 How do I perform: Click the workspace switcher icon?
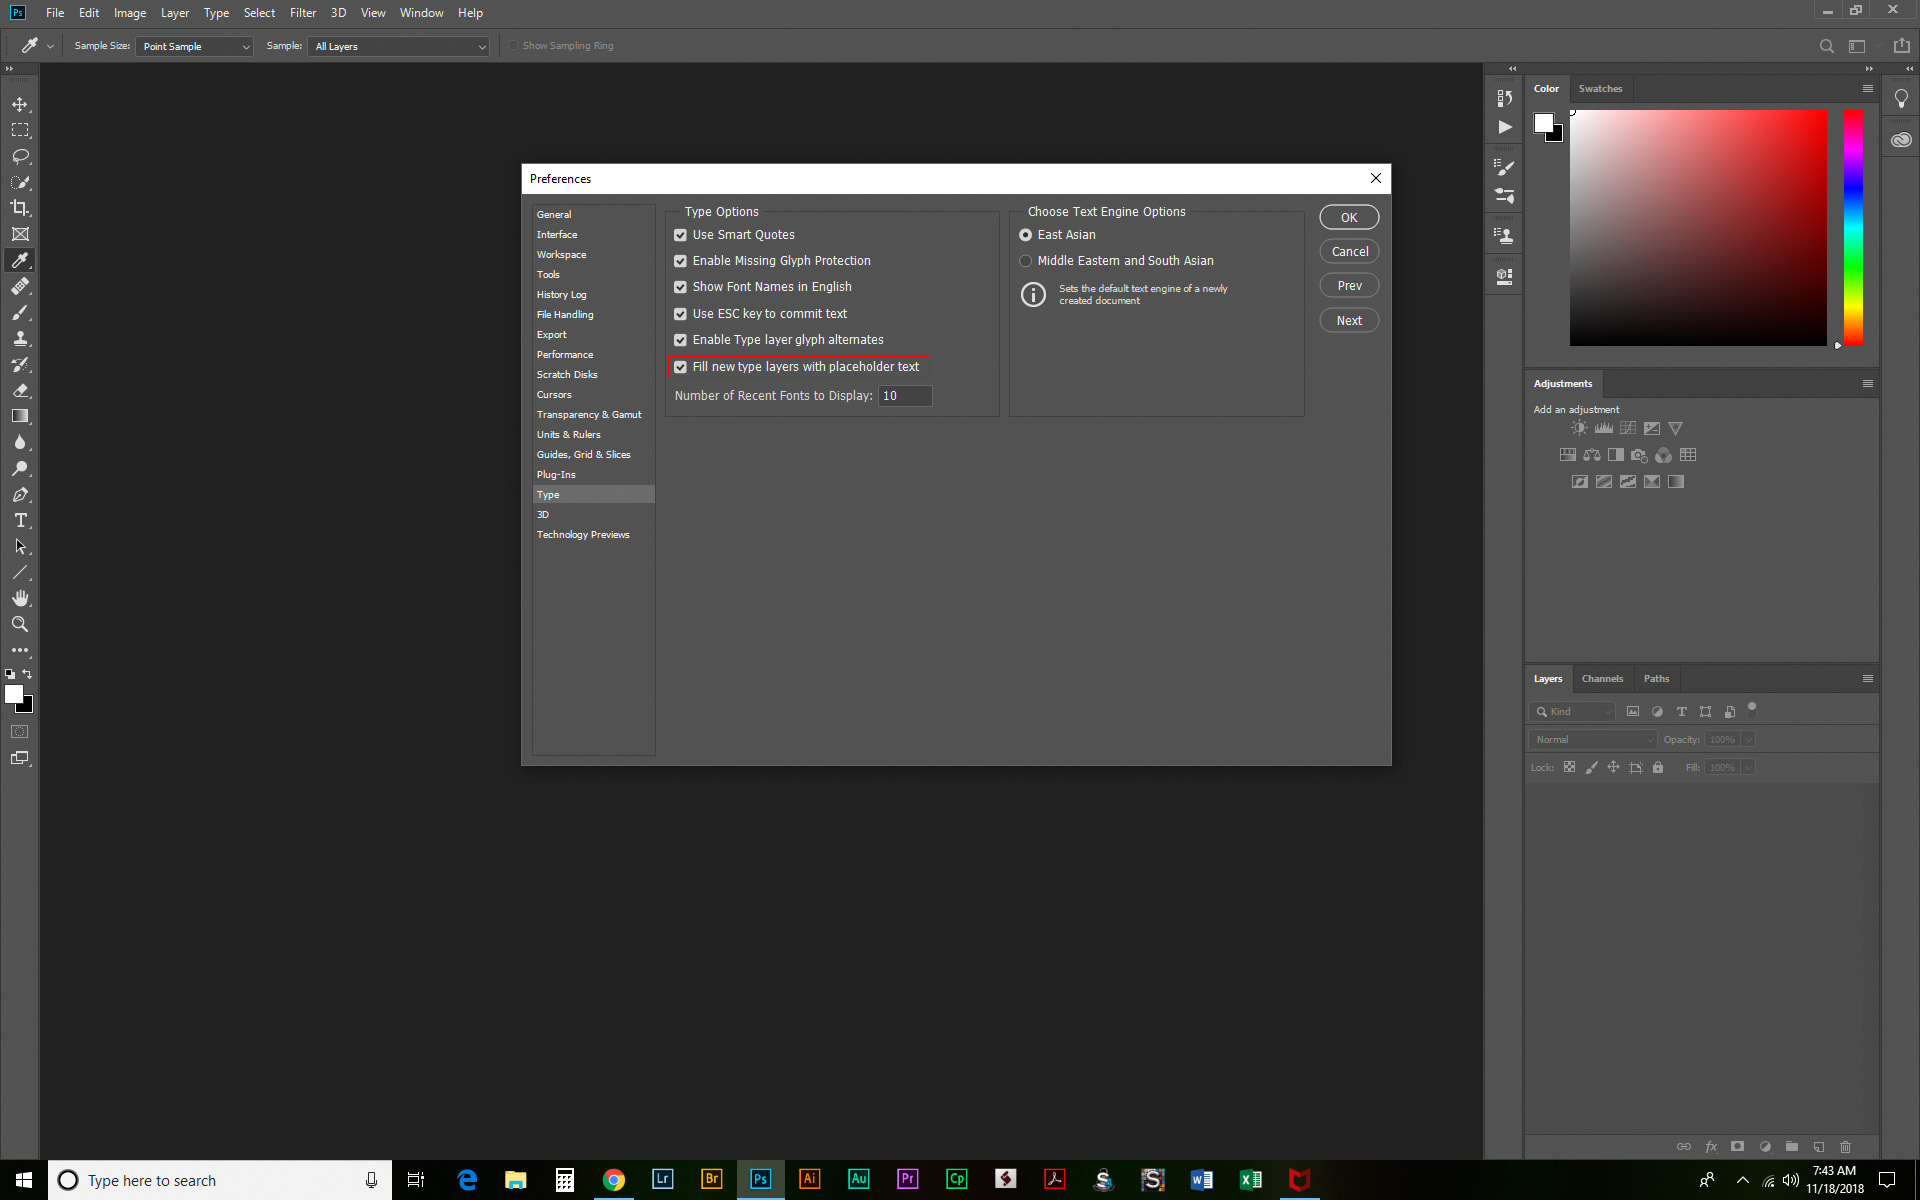tap(1857, 46)
